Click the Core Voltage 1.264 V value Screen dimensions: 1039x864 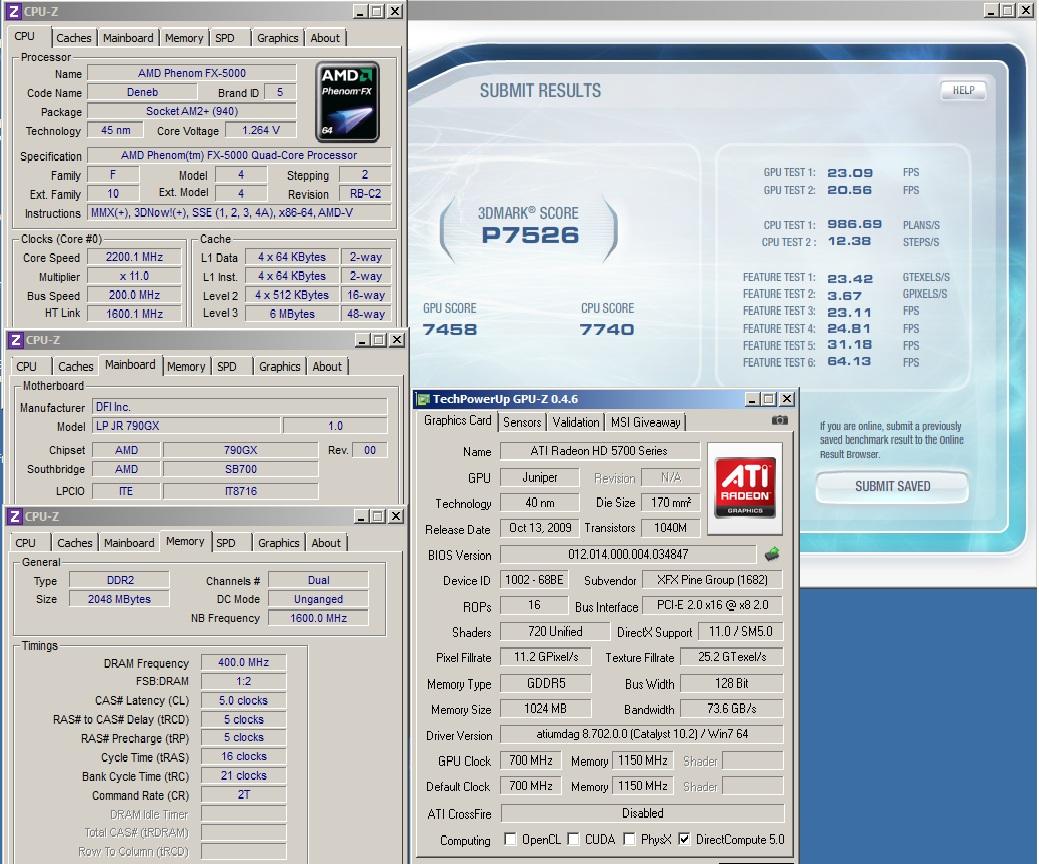click(x=260, y=131)
